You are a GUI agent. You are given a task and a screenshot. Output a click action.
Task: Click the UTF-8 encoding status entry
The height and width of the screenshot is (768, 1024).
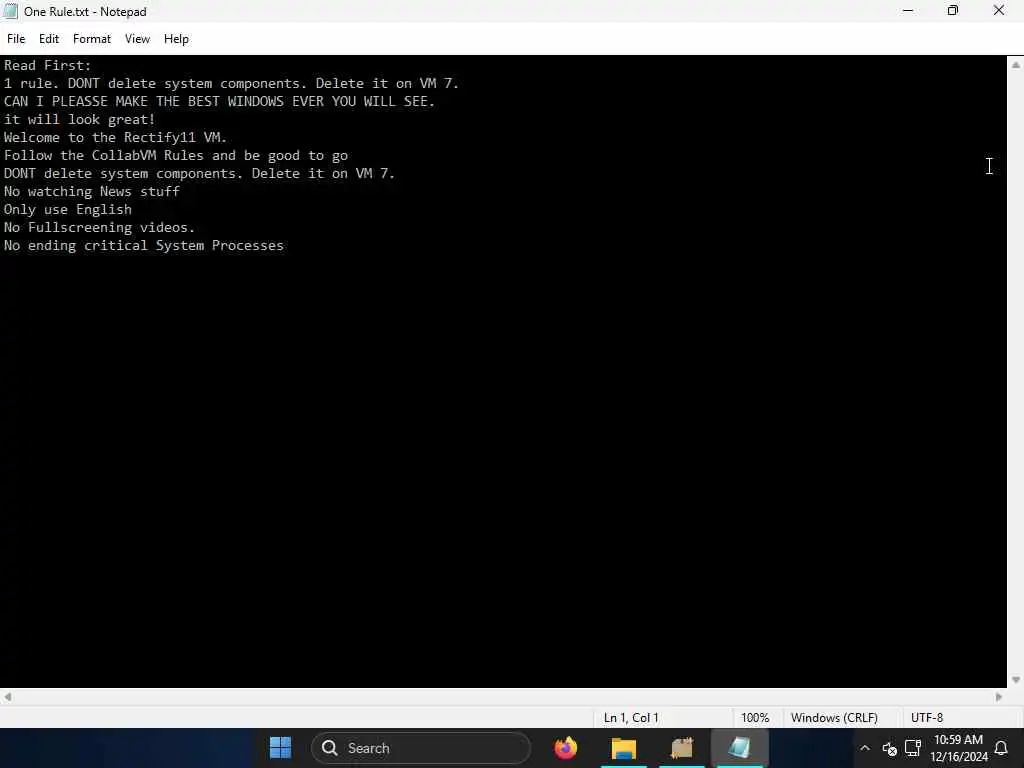point(927,718)
